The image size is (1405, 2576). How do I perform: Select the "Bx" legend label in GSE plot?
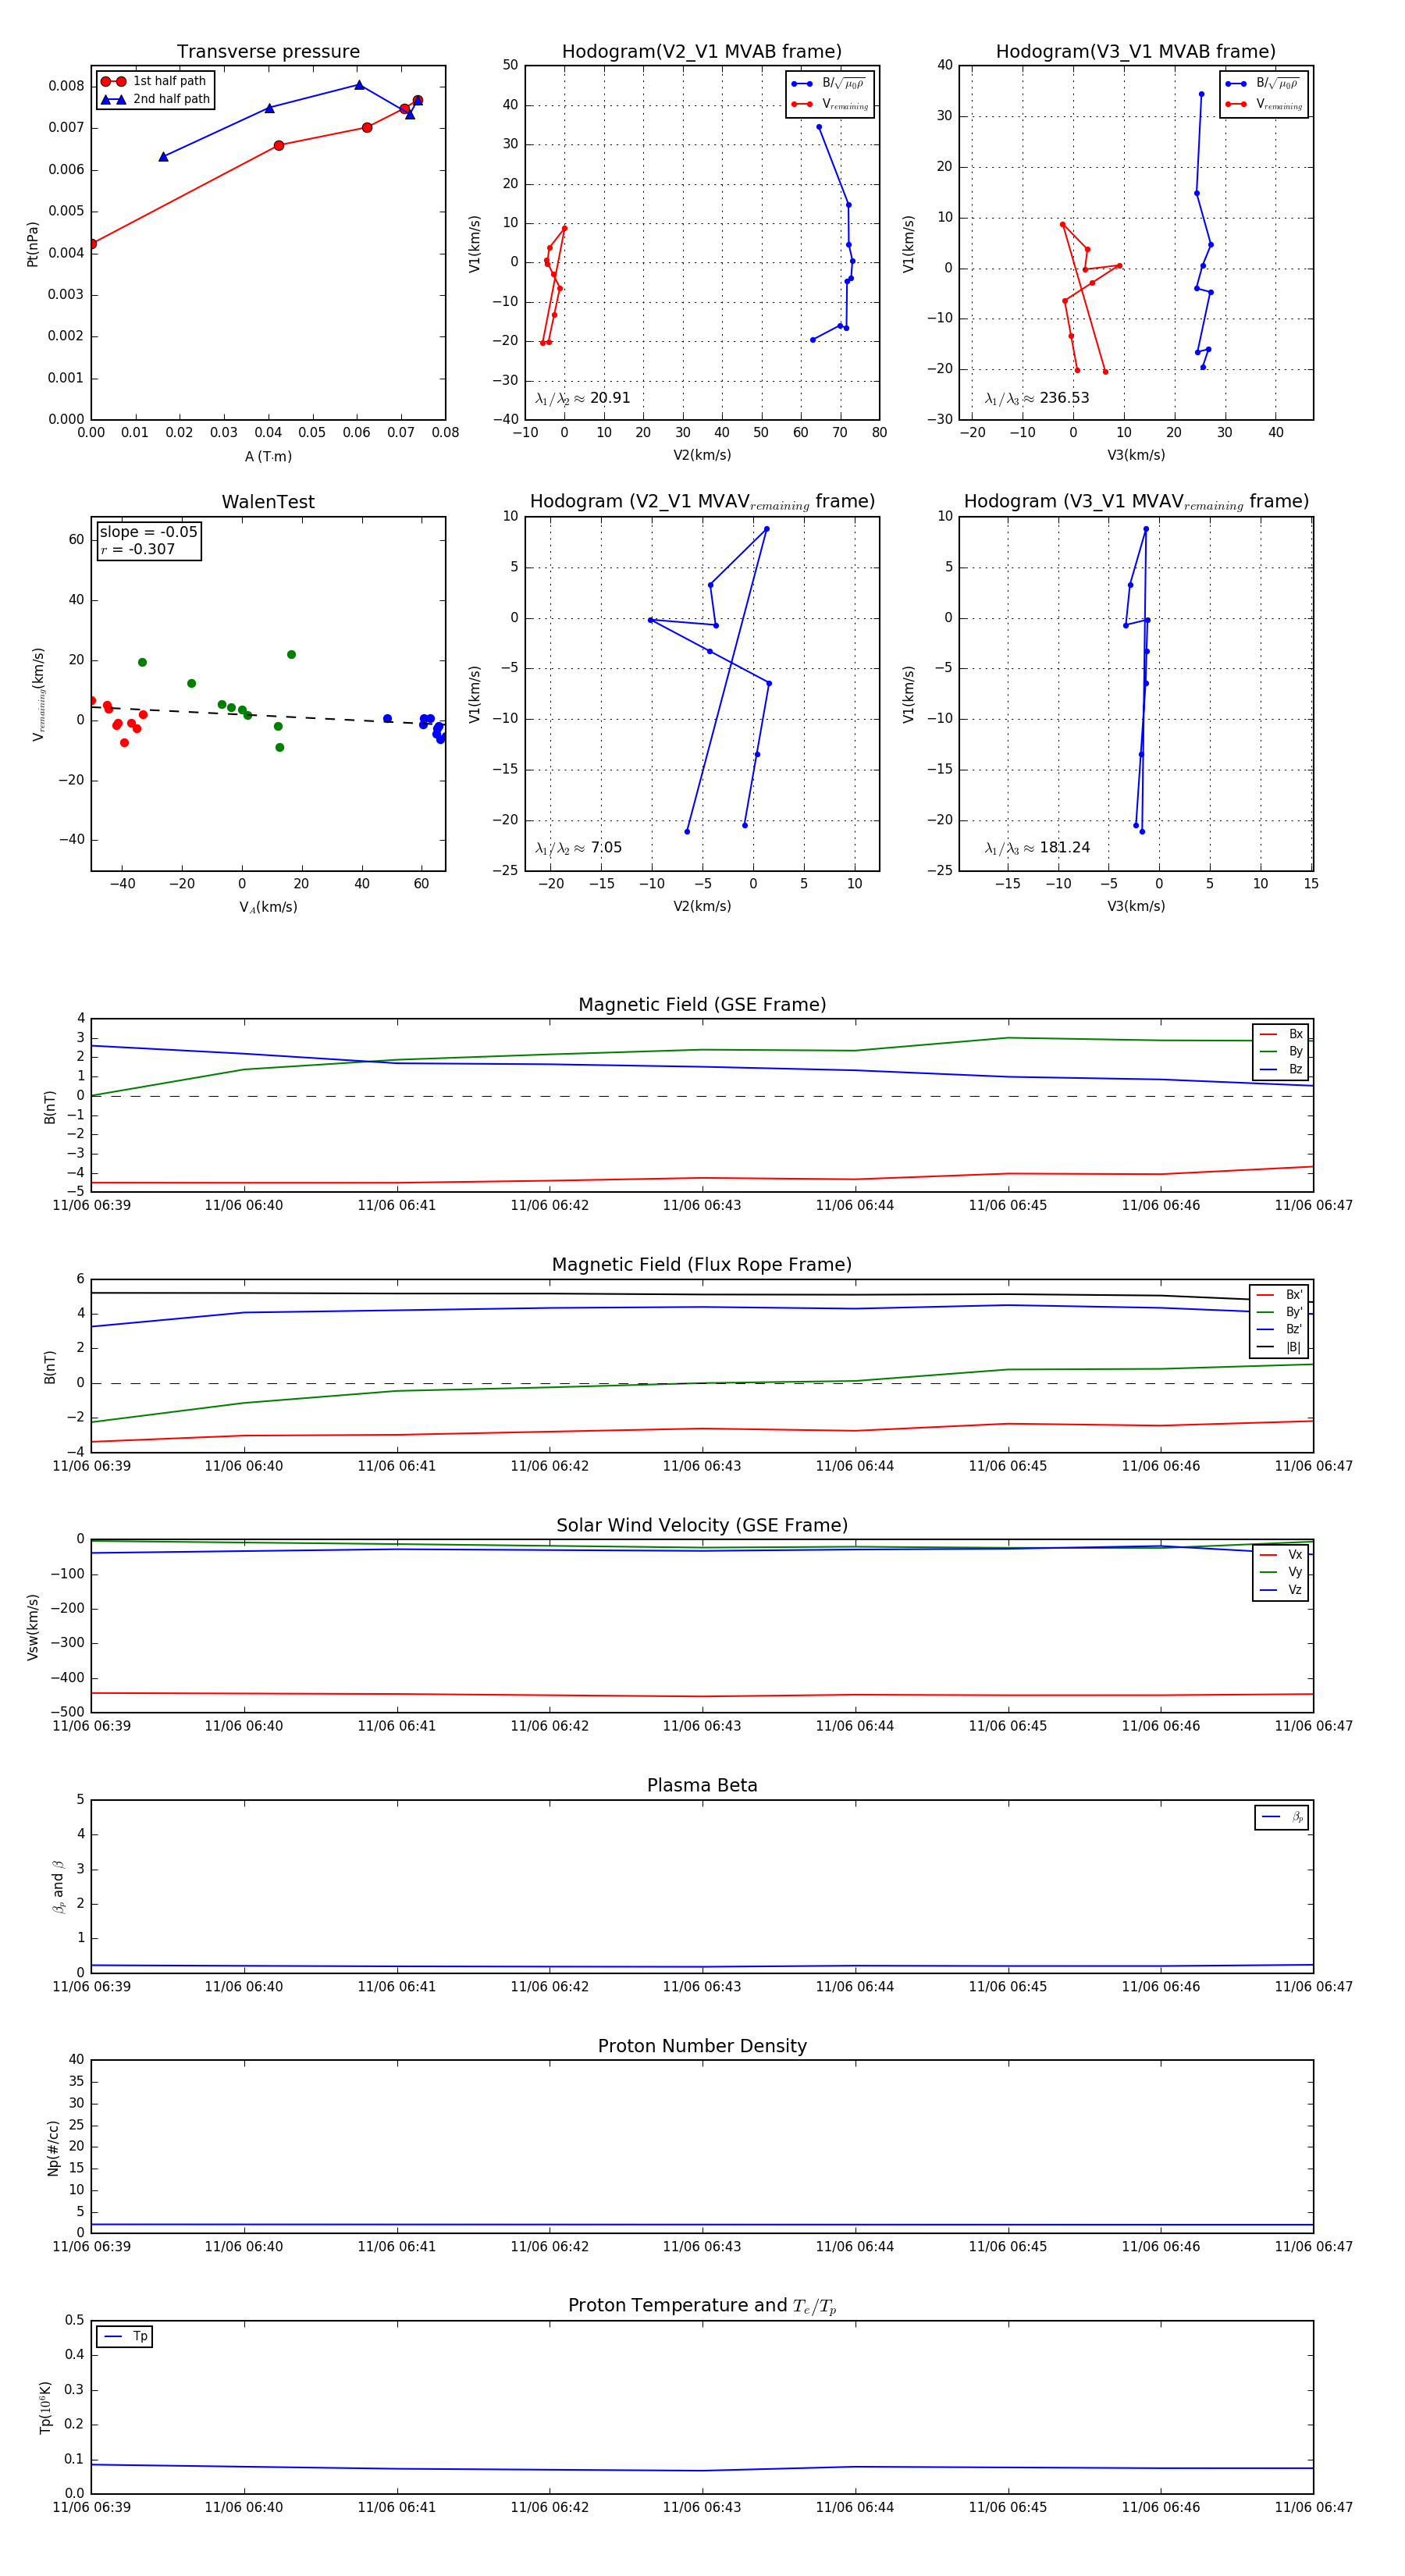point(1295,1034)
